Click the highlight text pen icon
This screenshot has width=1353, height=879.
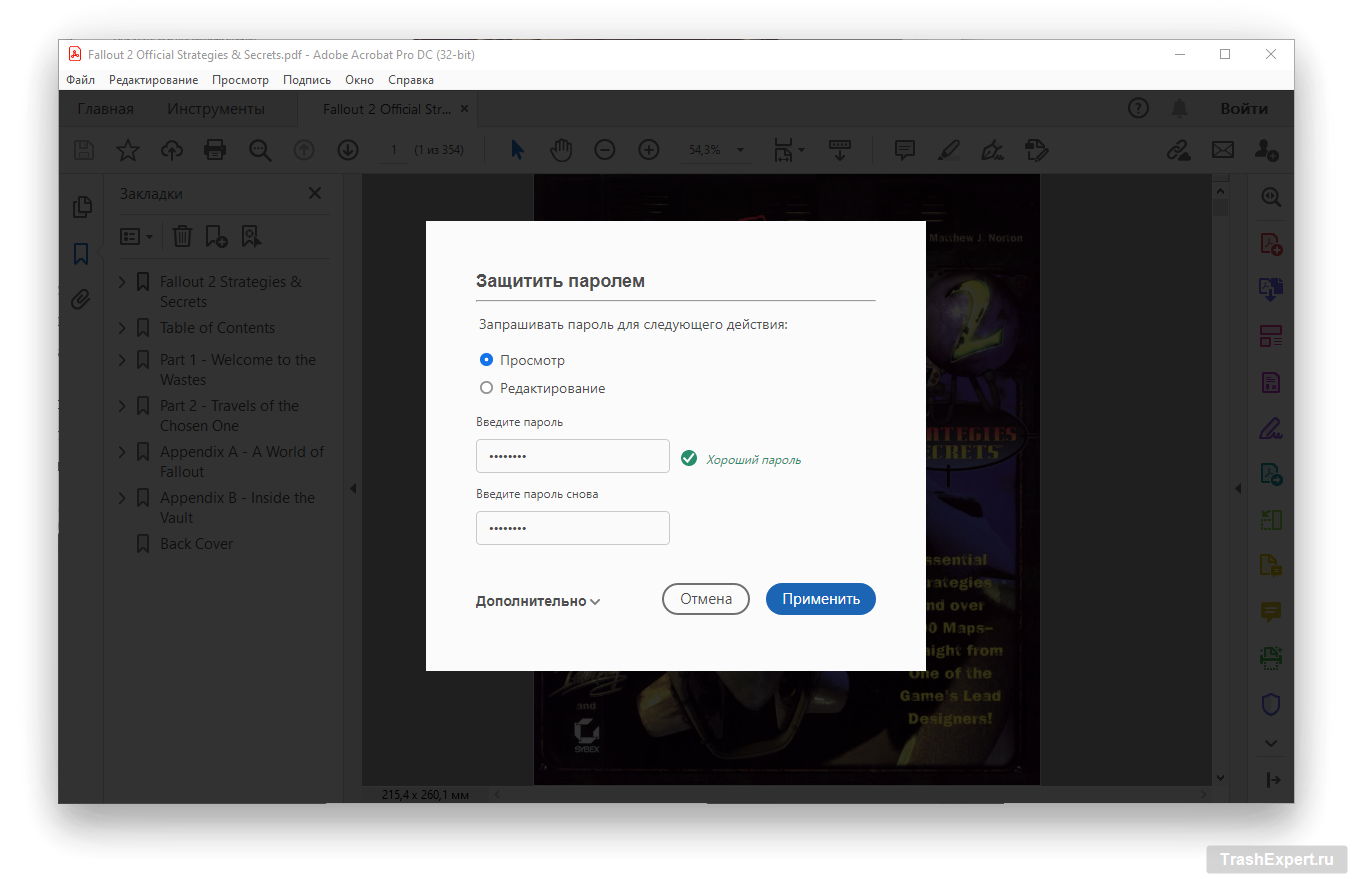click(948, 150)
